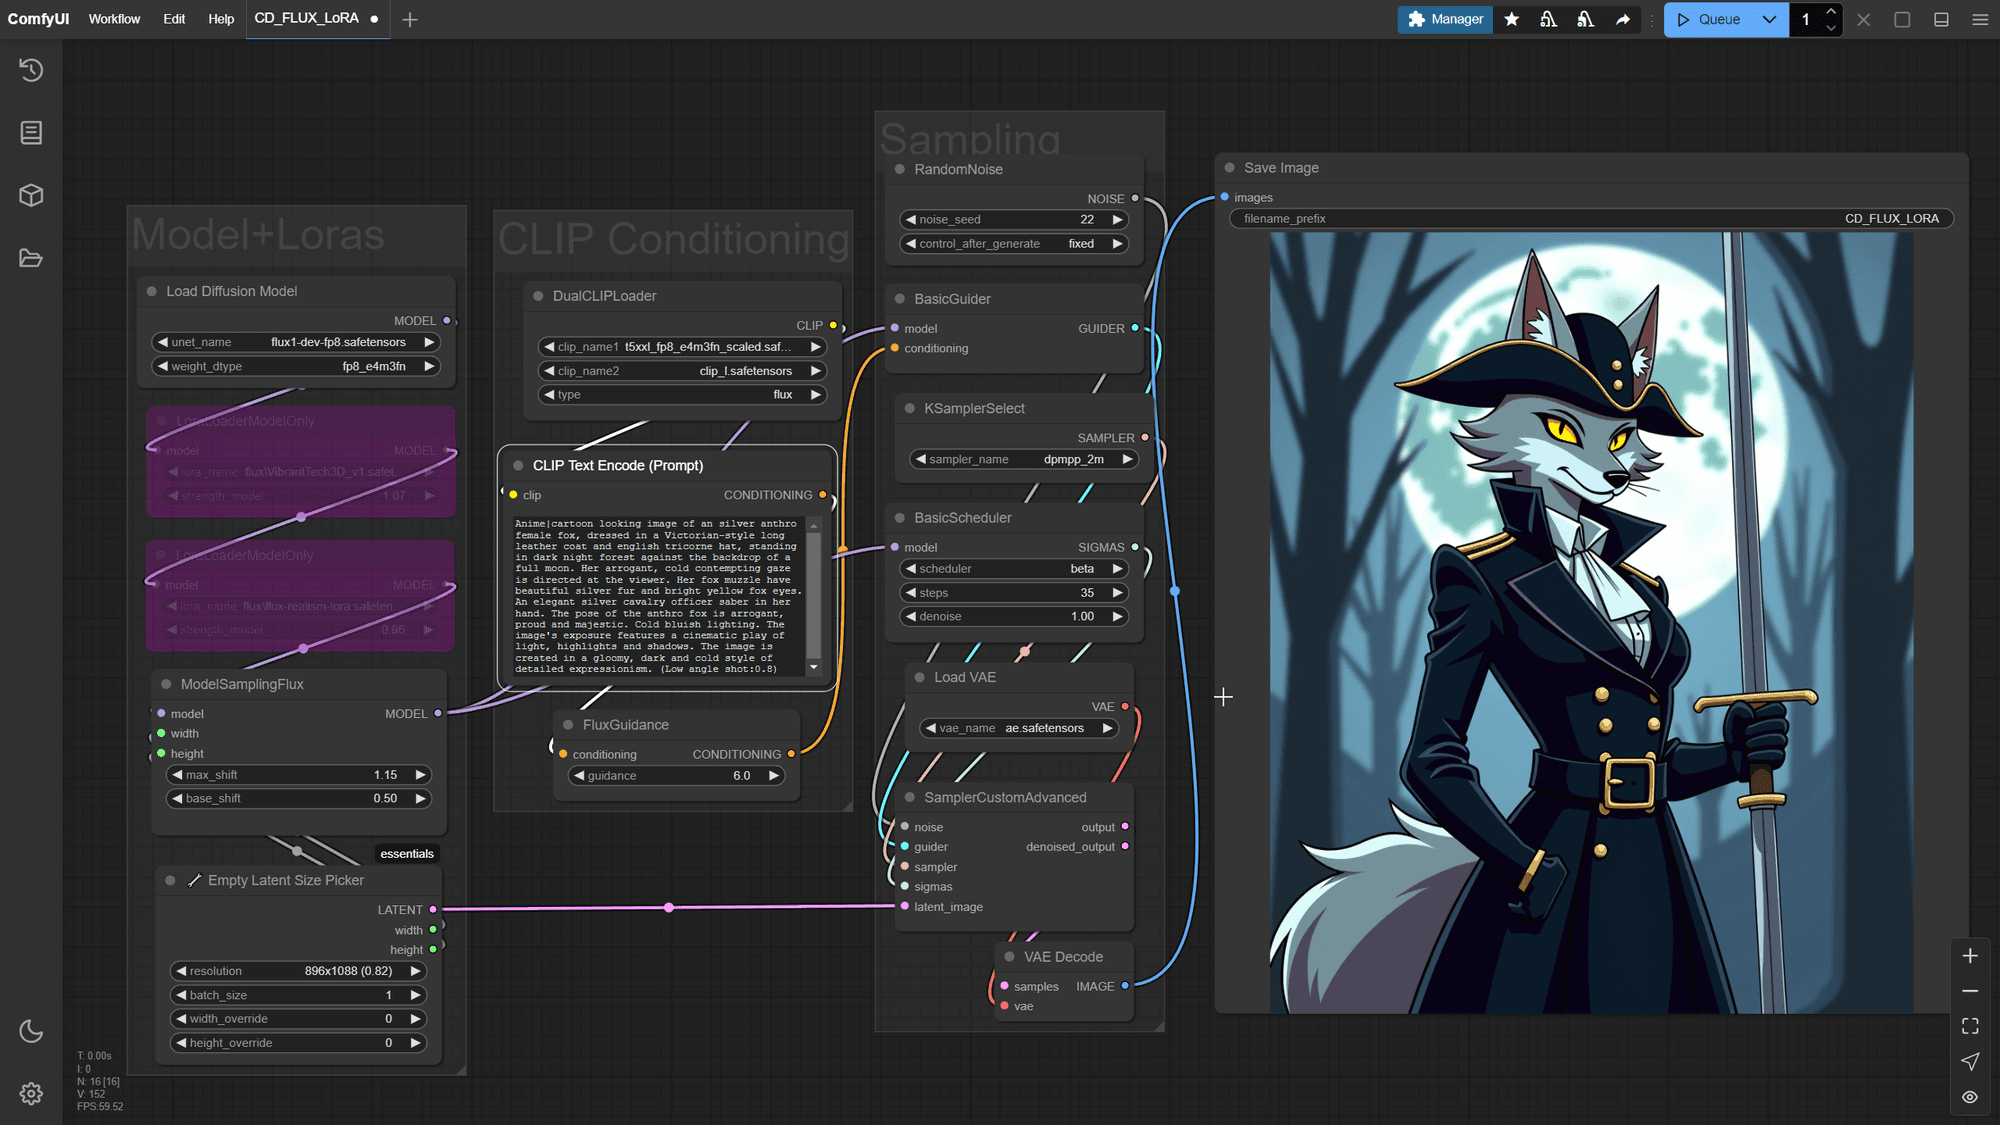Open the ComfyUI Manager

pos(1444,19)
